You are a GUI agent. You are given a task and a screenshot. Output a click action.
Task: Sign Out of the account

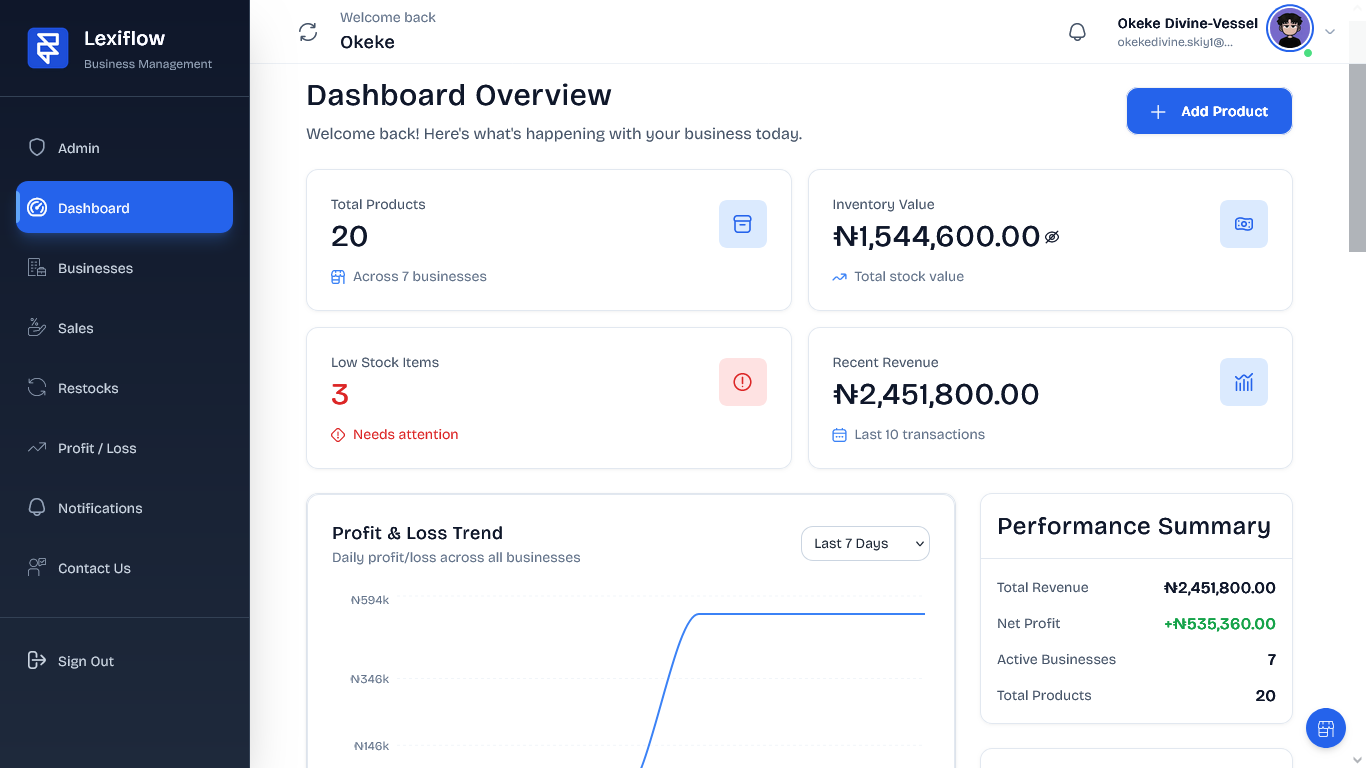[x=124, y=661]
